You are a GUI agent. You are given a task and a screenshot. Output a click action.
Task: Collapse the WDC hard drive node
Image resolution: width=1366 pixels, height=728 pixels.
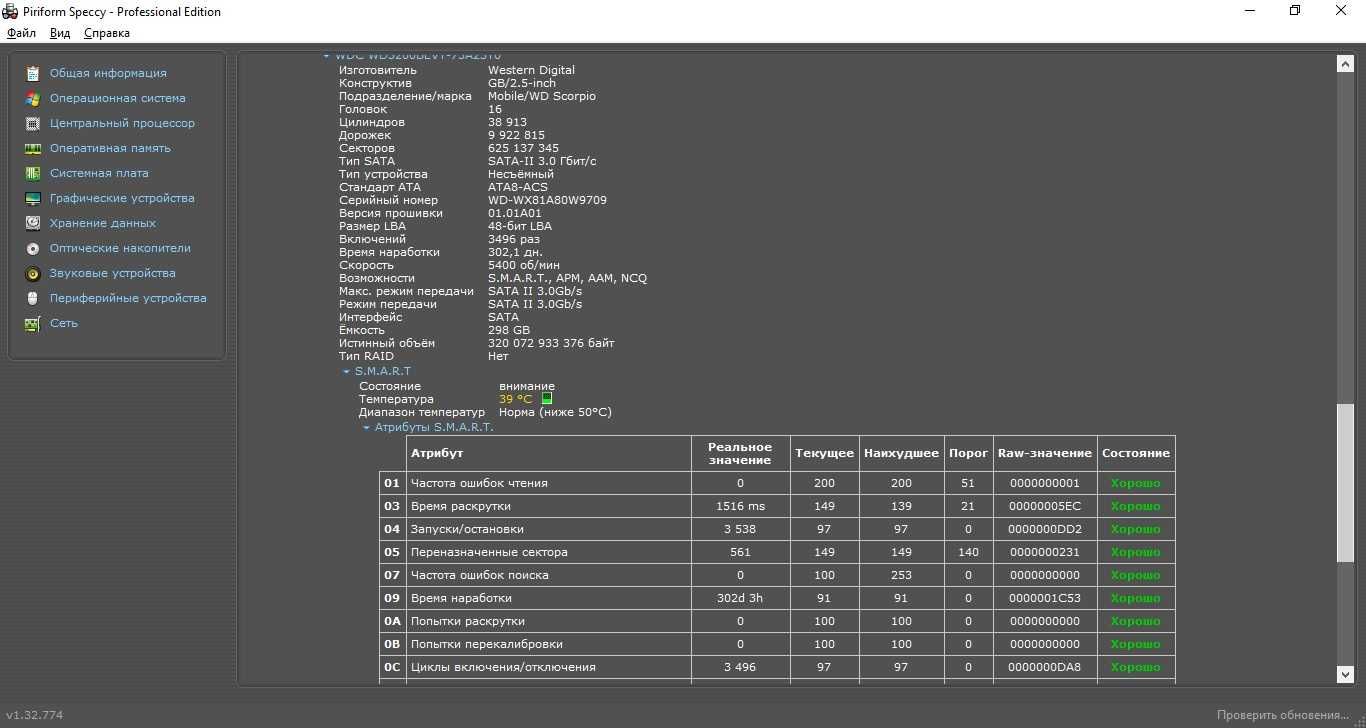click(x=326, y=57)
